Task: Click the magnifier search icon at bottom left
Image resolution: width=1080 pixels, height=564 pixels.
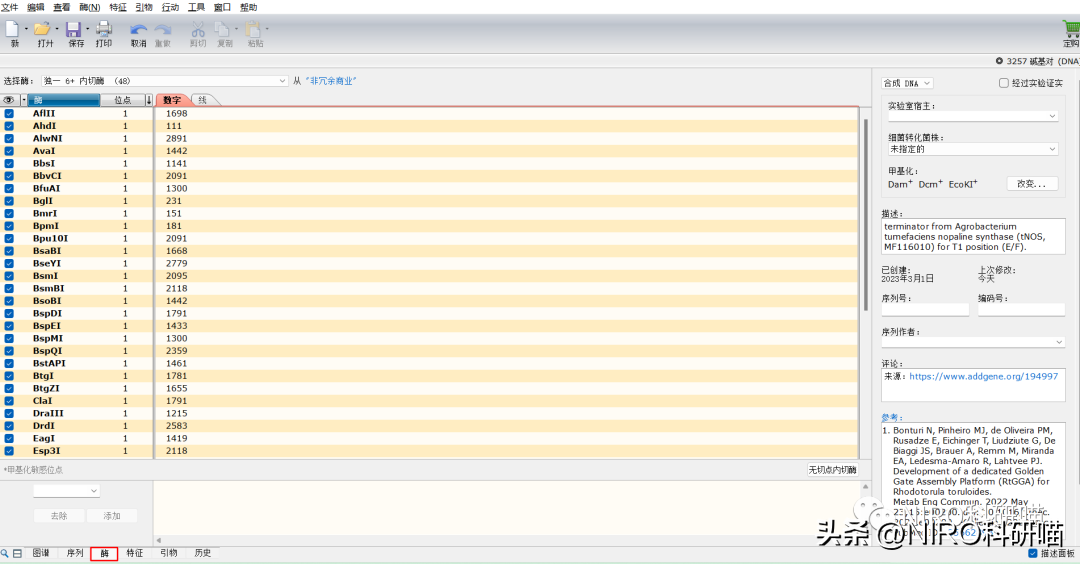Action: click(x=6, y=553)
